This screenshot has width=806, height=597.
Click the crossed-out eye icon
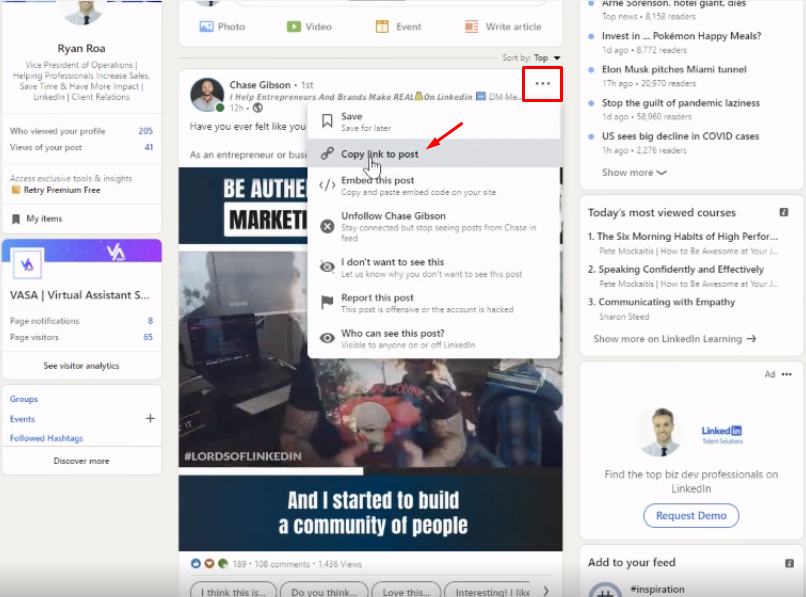(327, 267)
